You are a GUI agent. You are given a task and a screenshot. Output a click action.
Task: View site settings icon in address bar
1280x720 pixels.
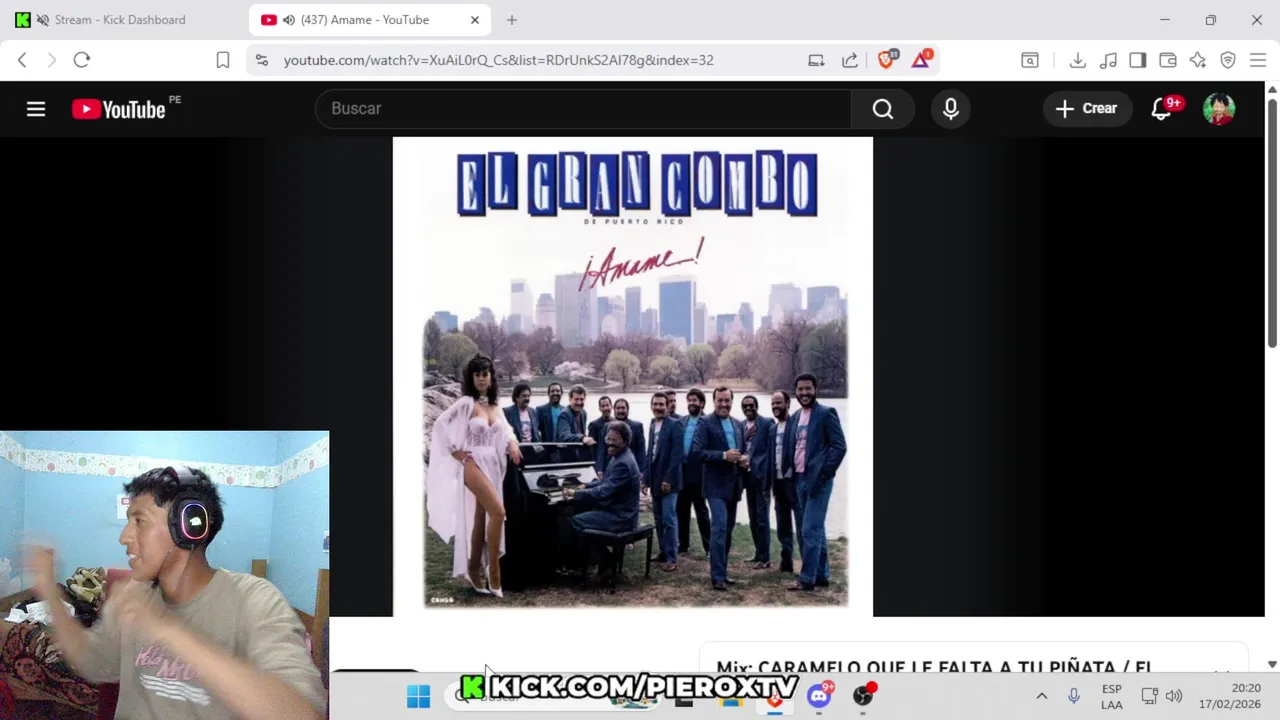coord(262,60)
